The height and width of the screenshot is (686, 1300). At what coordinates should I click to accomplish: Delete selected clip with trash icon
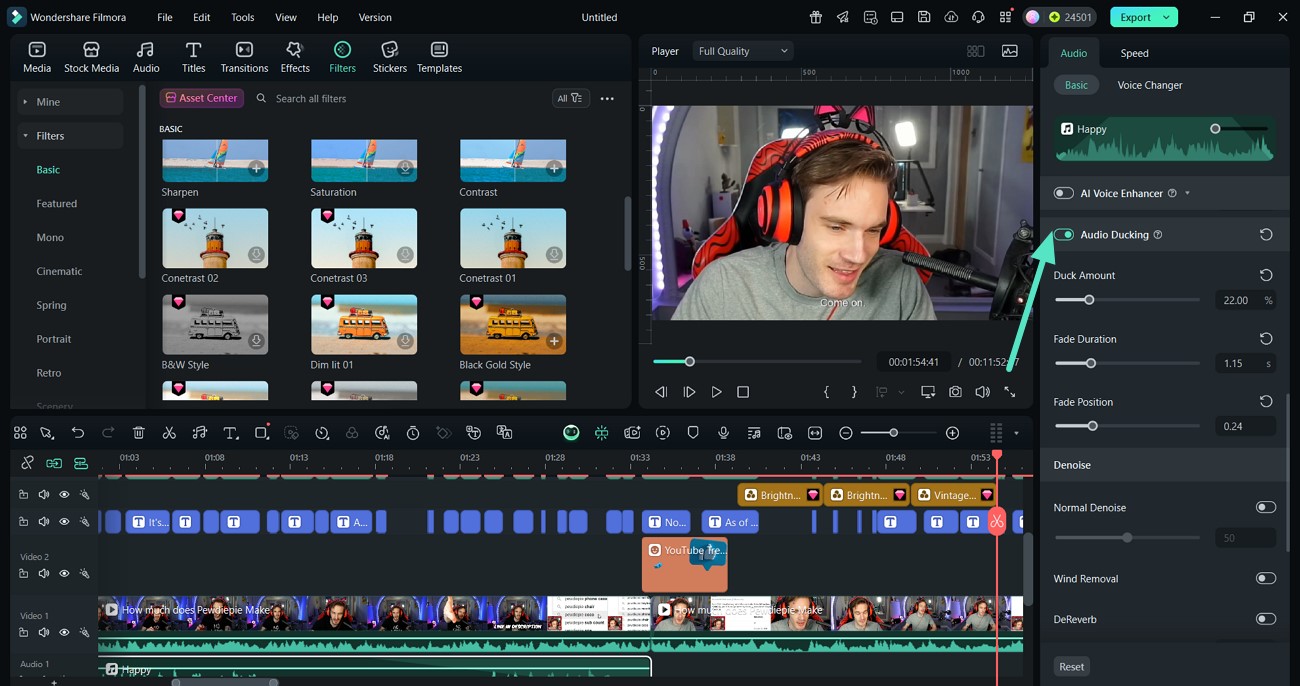tap(139, 433)
